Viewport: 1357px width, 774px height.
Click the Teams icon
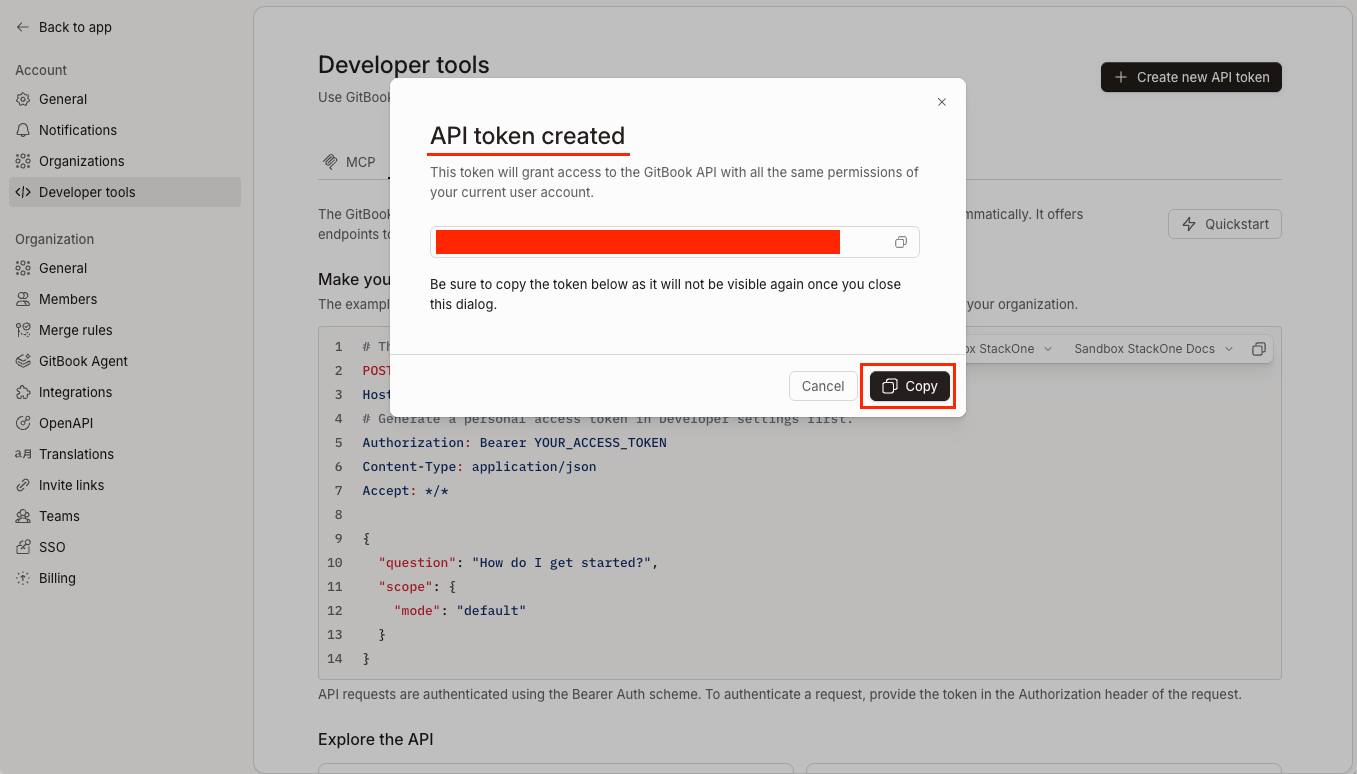pyautogui.click(x=23, y=516)
